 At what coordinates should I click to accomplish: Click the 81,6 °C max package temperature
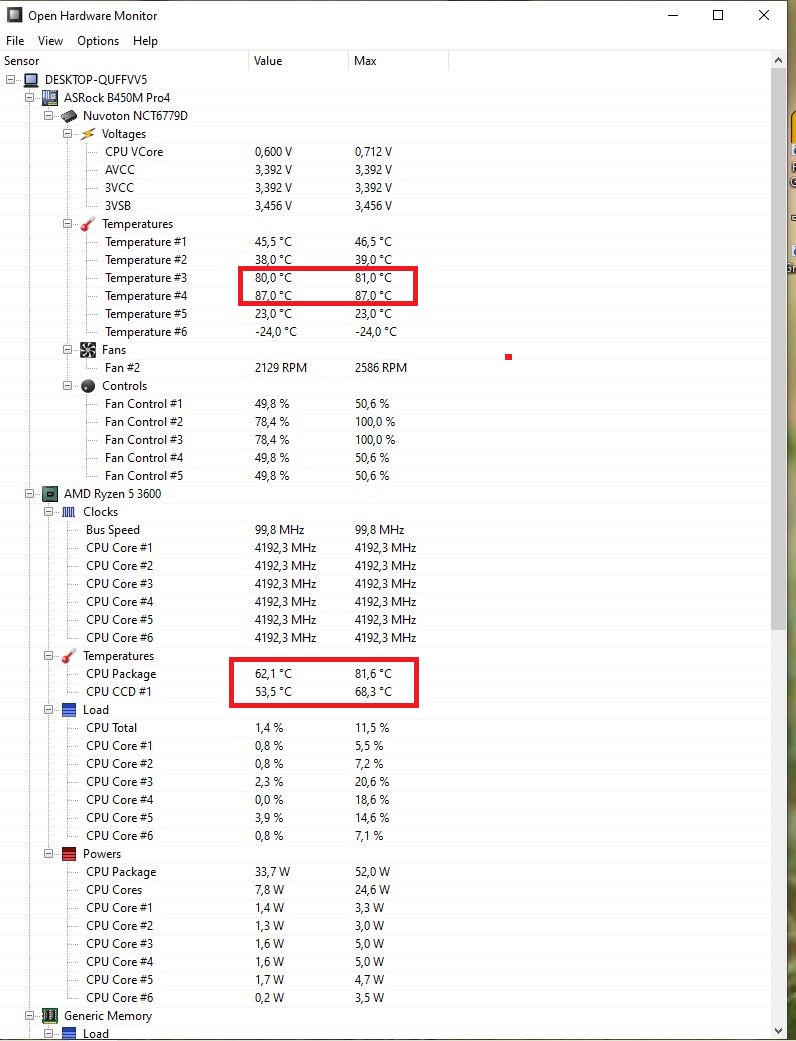pyautogui.click(x=373, y=674)
